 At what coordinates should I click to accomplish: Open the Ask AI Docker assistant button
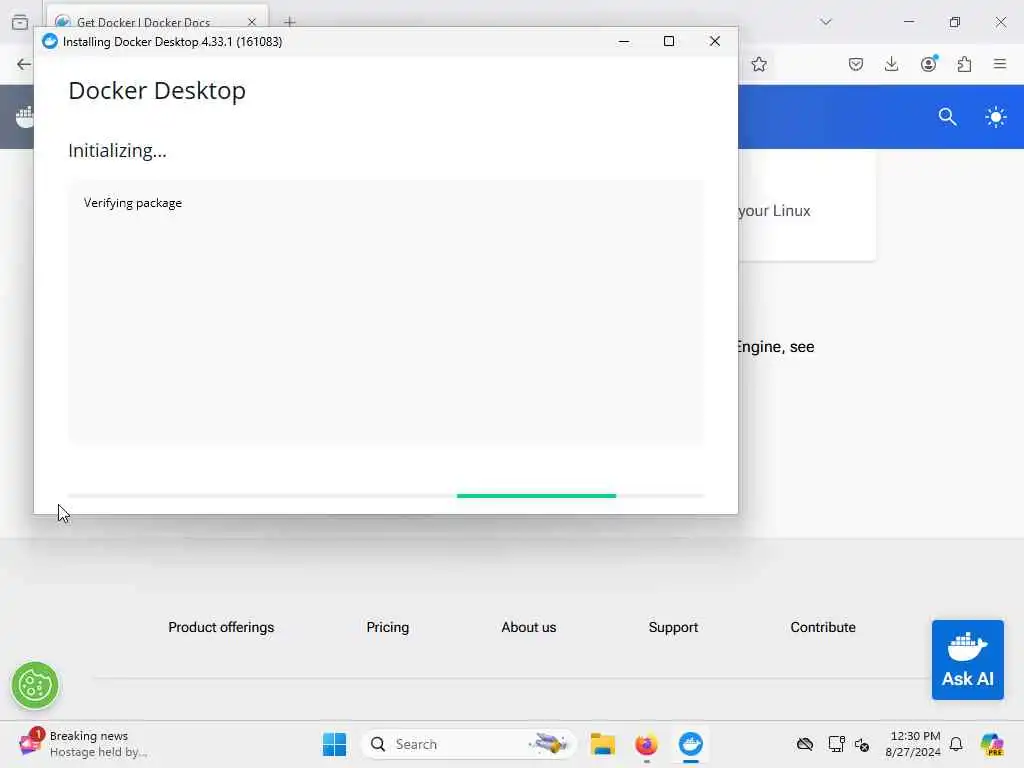pos(967,660)
